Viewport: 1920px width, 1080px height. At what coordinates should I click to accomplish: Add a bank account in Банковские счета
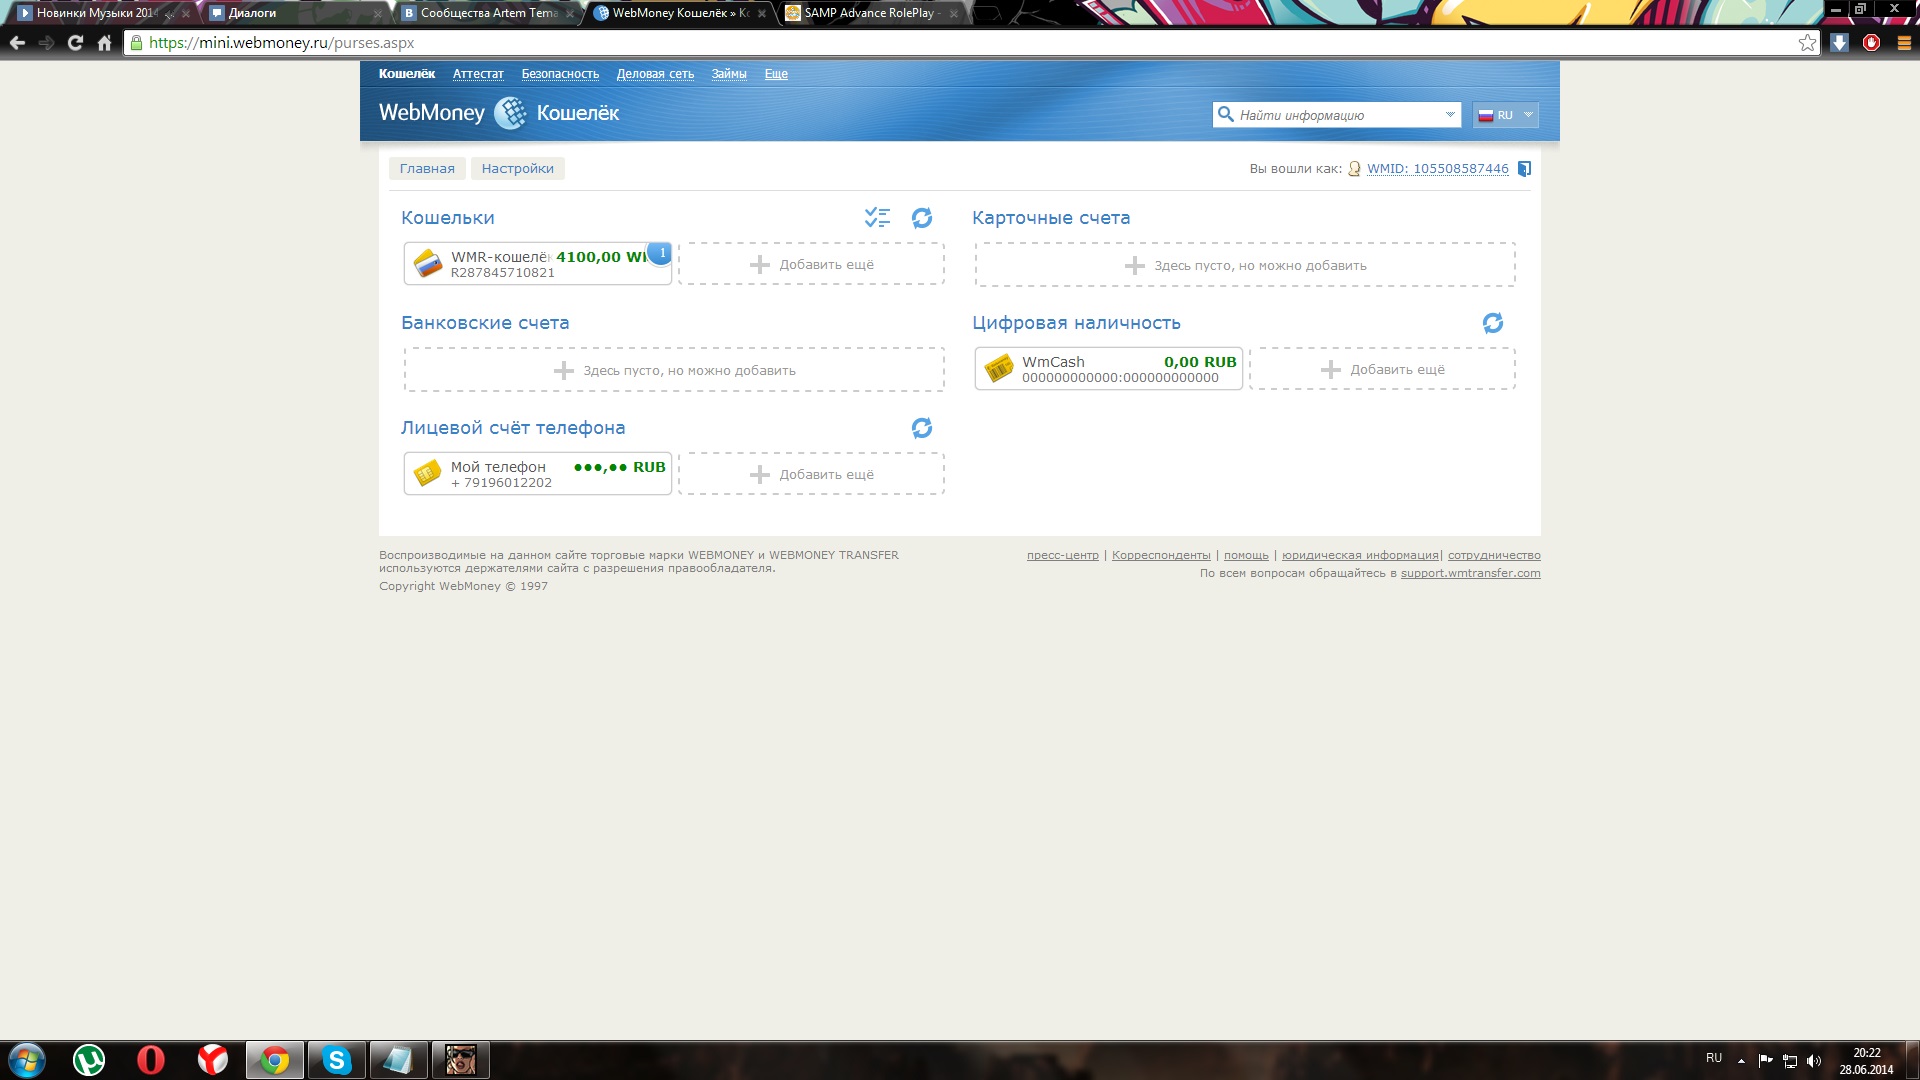point(674,370)
